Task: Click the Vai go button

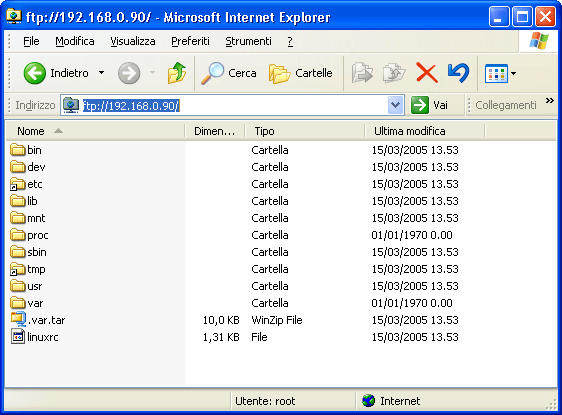Action: tap(430, 105)
